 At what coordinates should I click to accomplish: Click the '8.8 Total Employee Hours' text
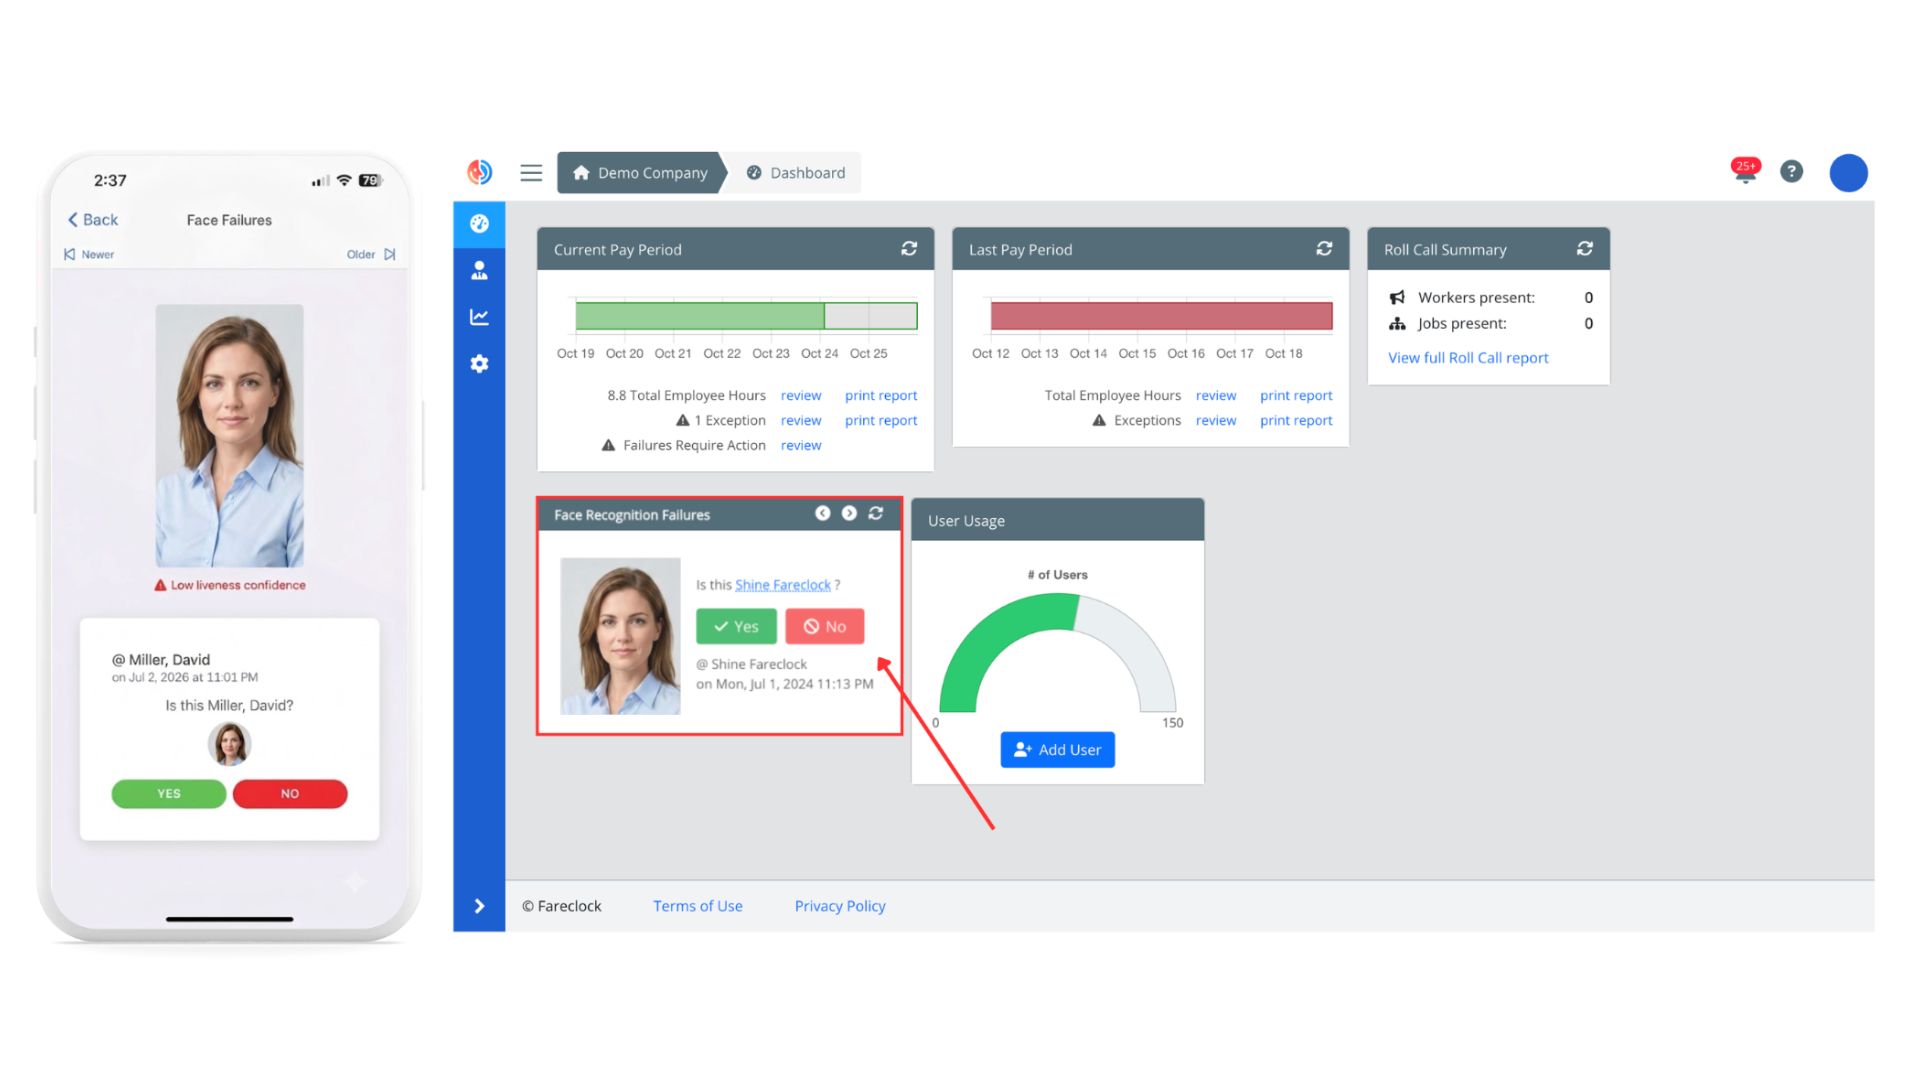[686, 396]
